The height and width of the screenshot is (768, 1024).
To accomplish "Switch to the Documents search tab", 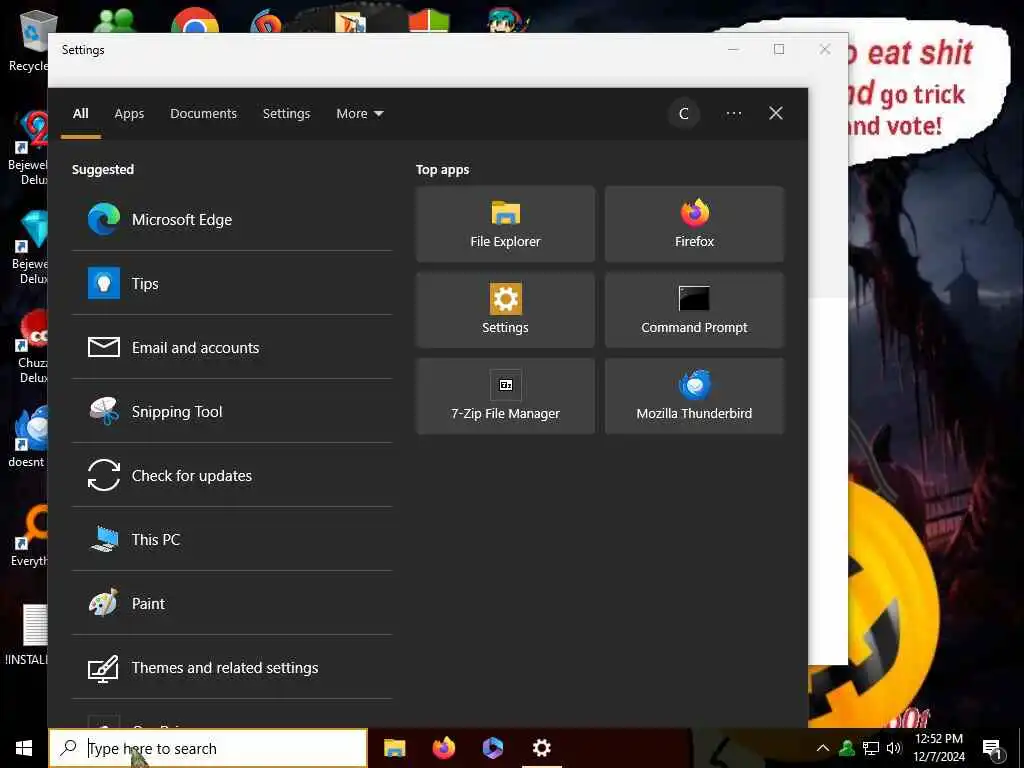I will point(204,114).
